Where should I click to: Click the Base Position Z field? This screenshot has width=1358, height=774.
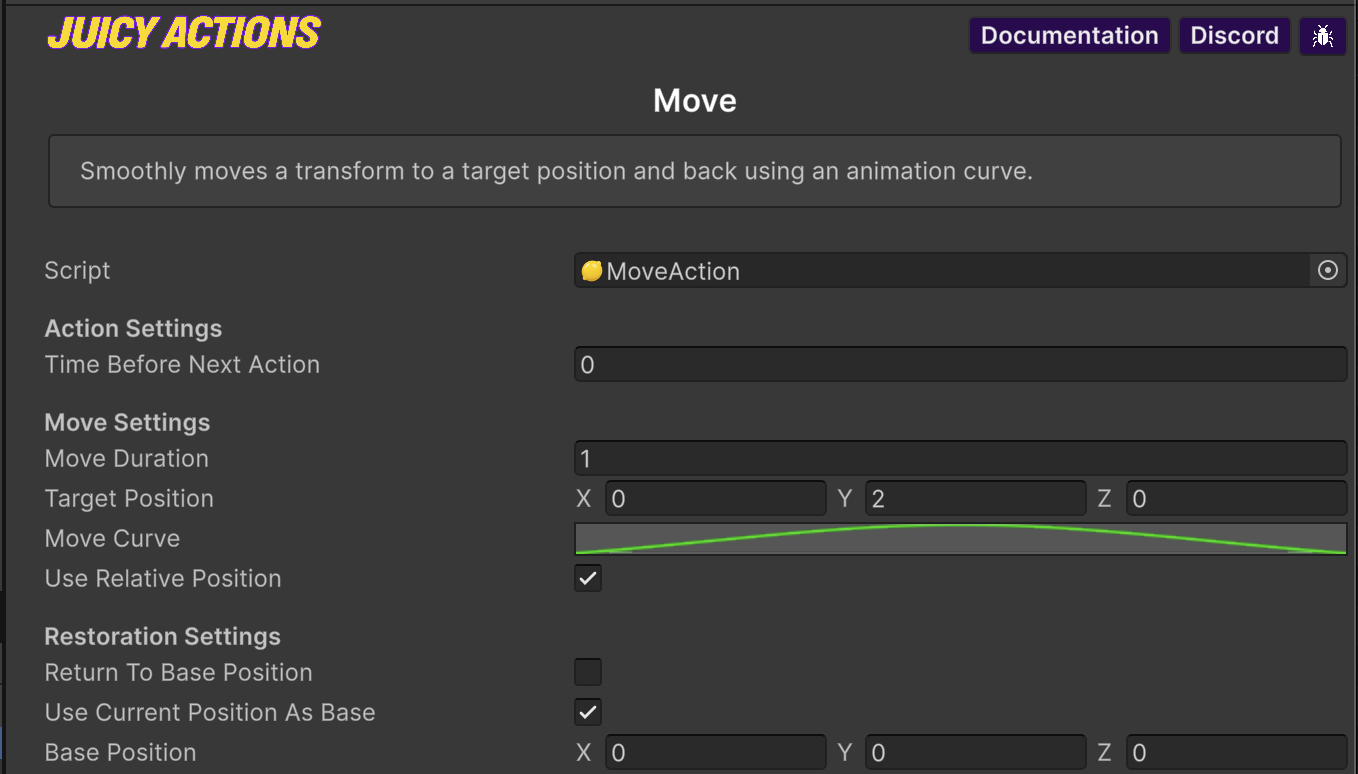(1236, 752)
